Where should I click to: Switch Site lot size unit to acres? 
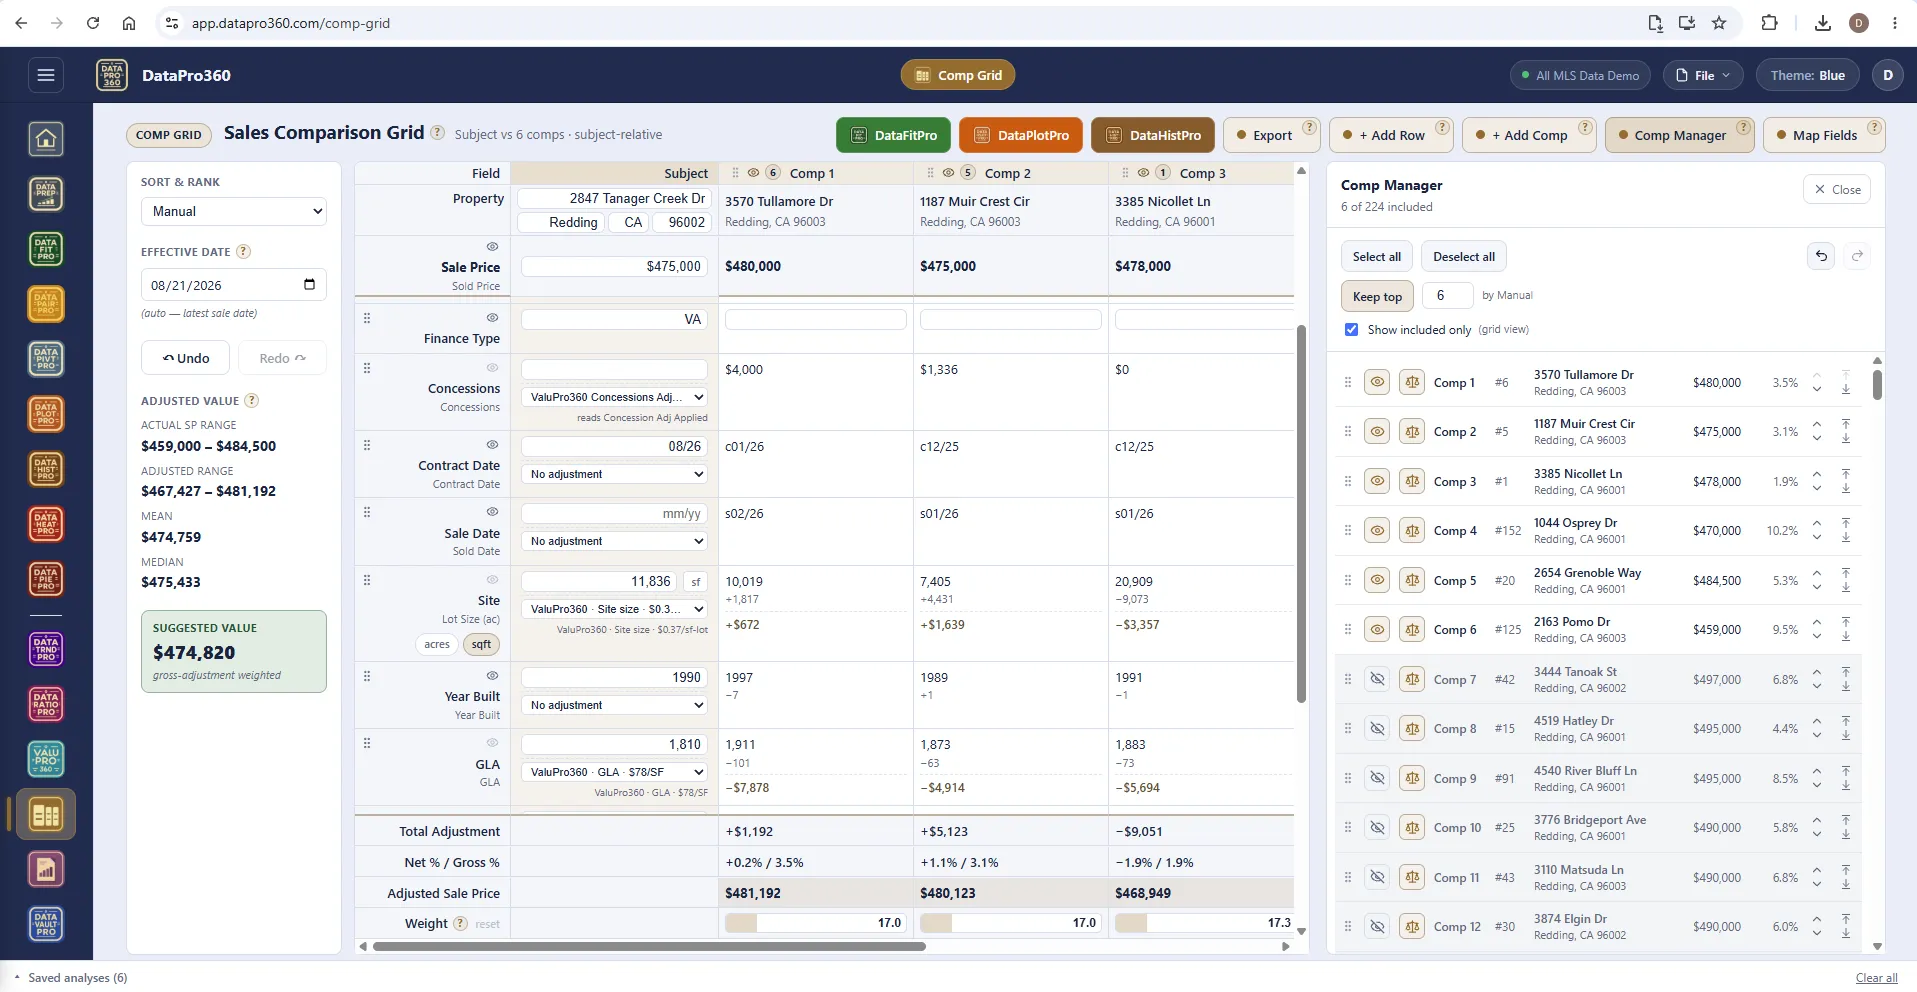437,644
